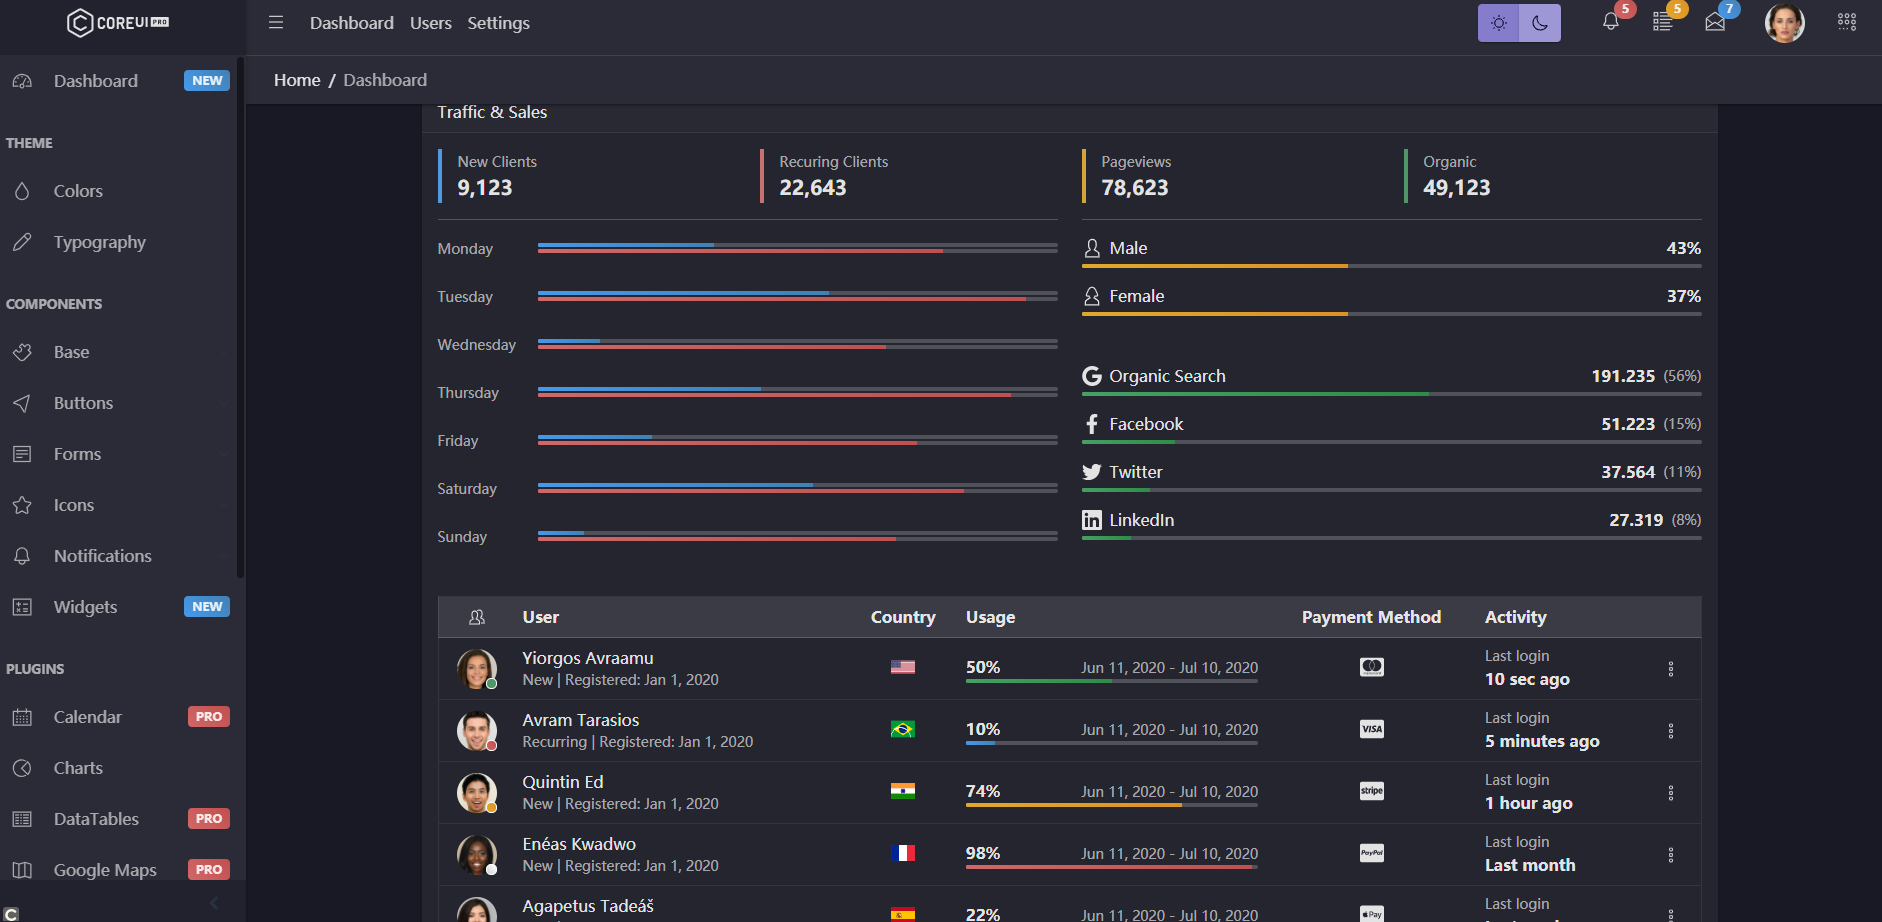Expand the Icons sidebar group
The width and height of the screenshot is (1882, 922).
coord(118,505)
